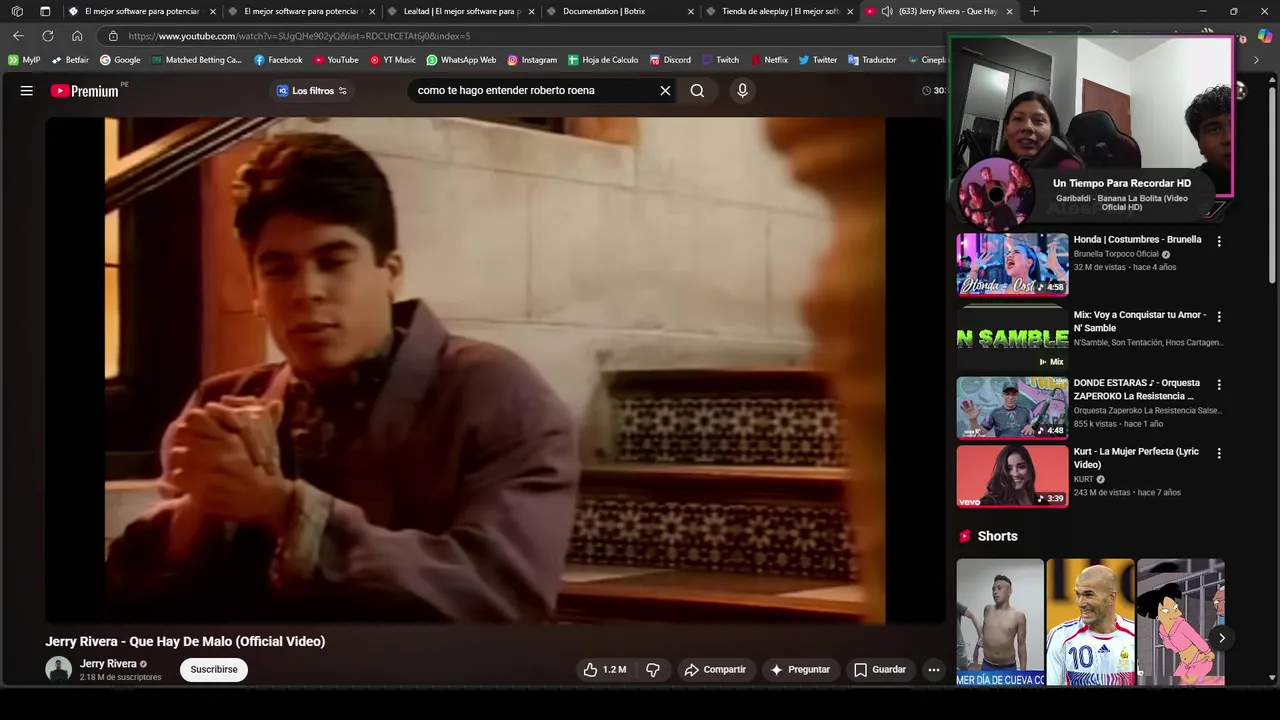Open Jerry Rivera channel avatar
Screen dimensions: 1280x720
point(59,669)
